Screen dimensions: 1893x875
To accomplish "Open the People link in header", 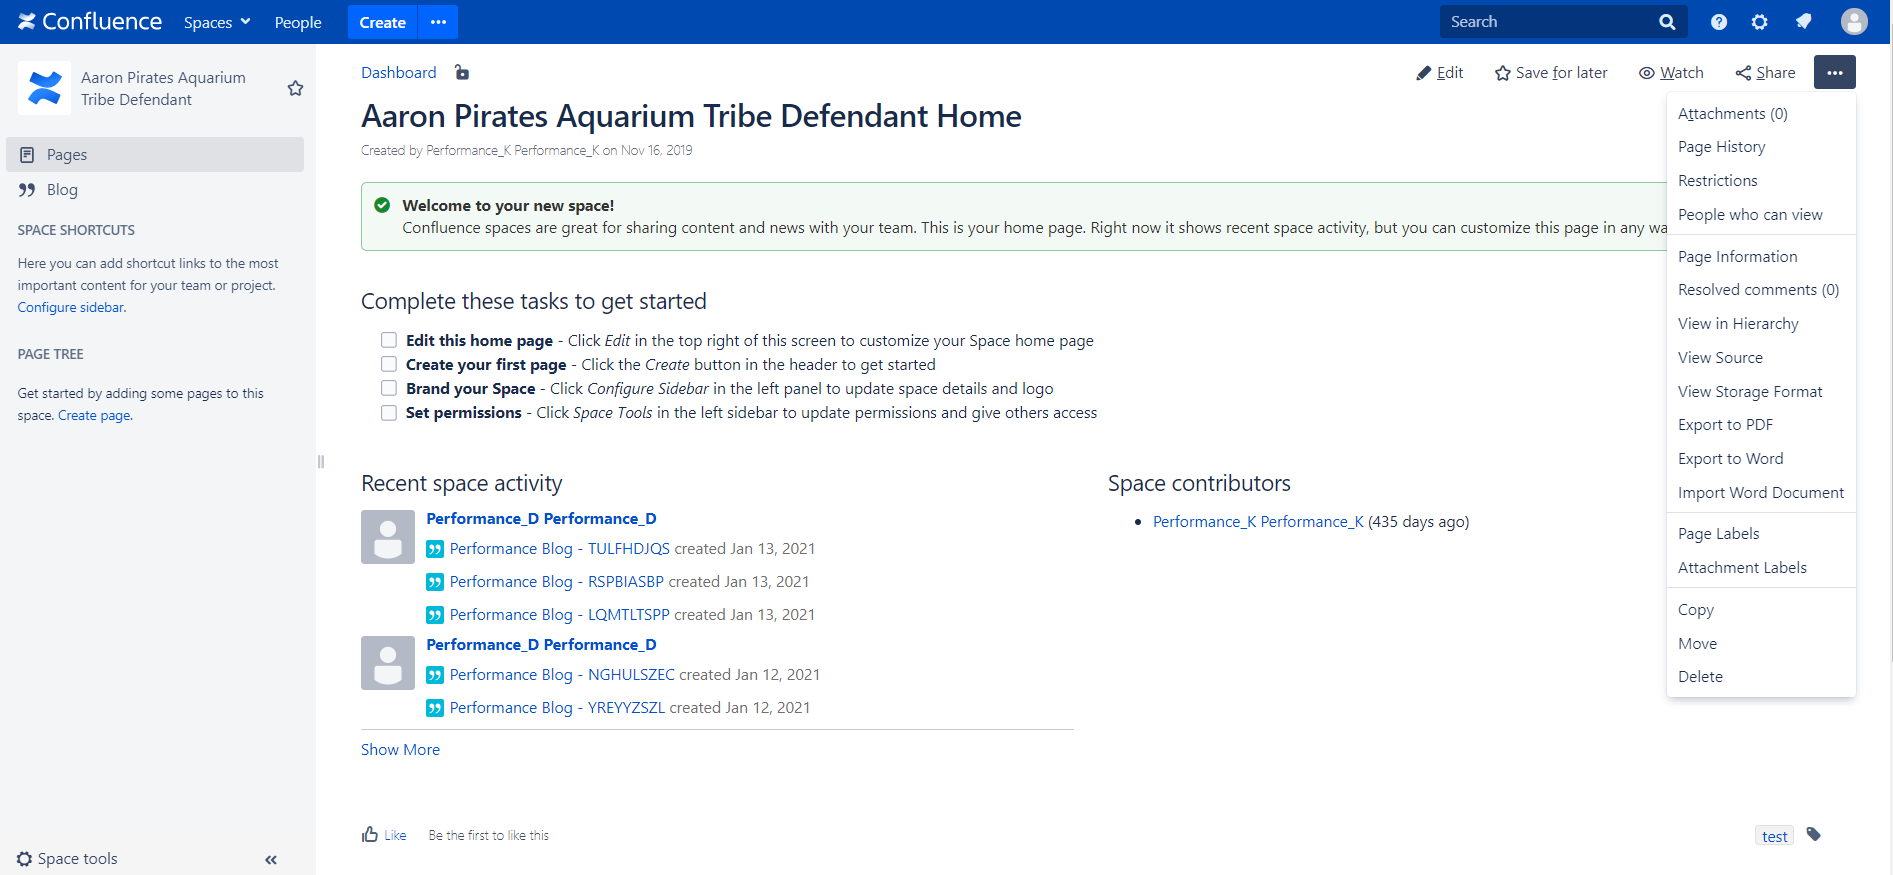I will pyautogui.click(x=298, y=22).
